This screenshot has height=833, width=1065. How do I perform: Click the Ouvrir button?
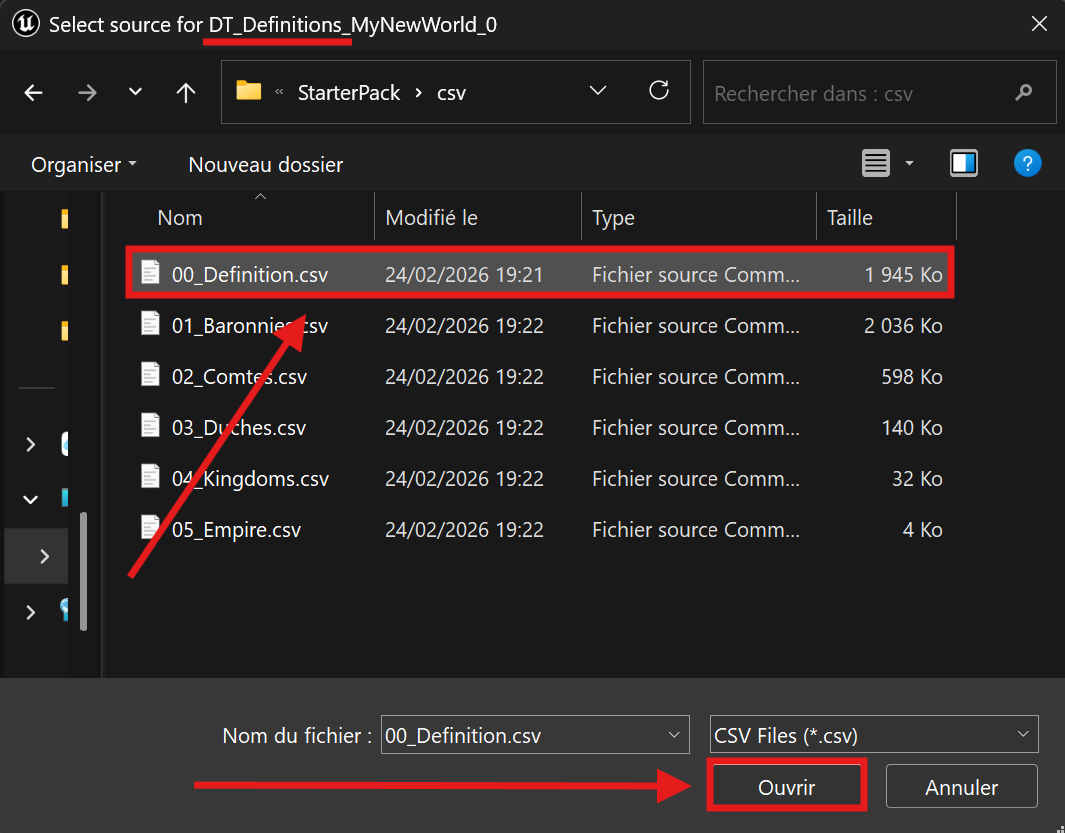[x=787, y=787]
